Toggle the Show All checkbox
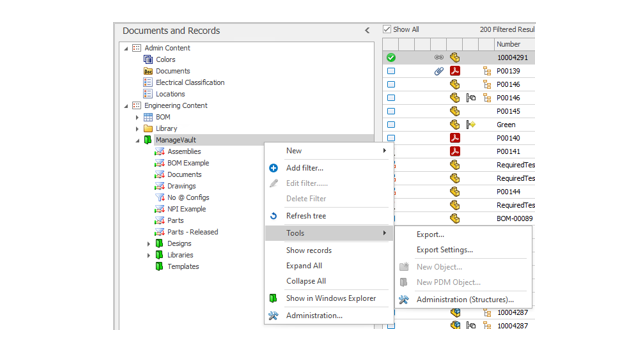The height and width of the screenshot is (360, 640). [x=387, y=29]
